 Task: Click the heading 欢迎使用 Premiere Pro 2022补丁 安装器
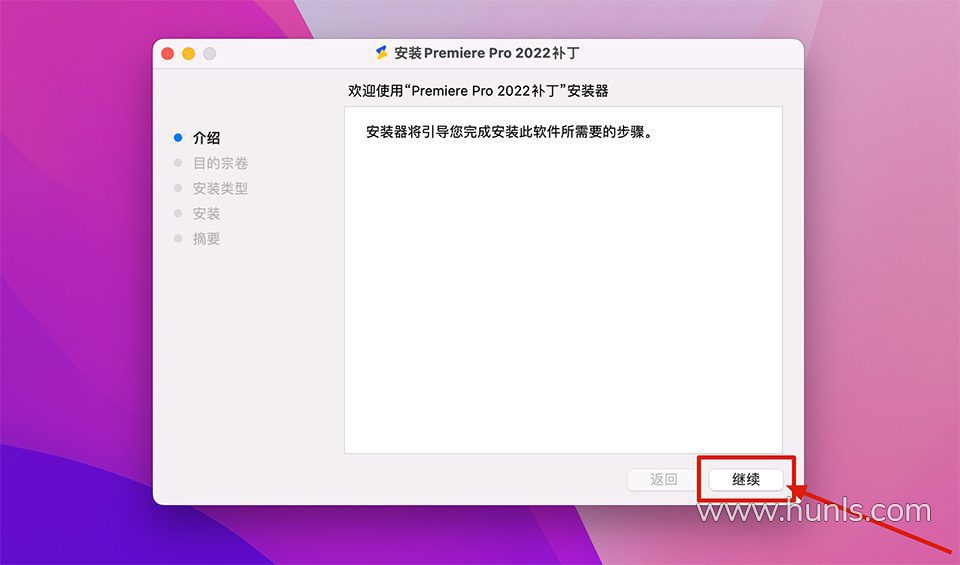(x=478, y=91)
